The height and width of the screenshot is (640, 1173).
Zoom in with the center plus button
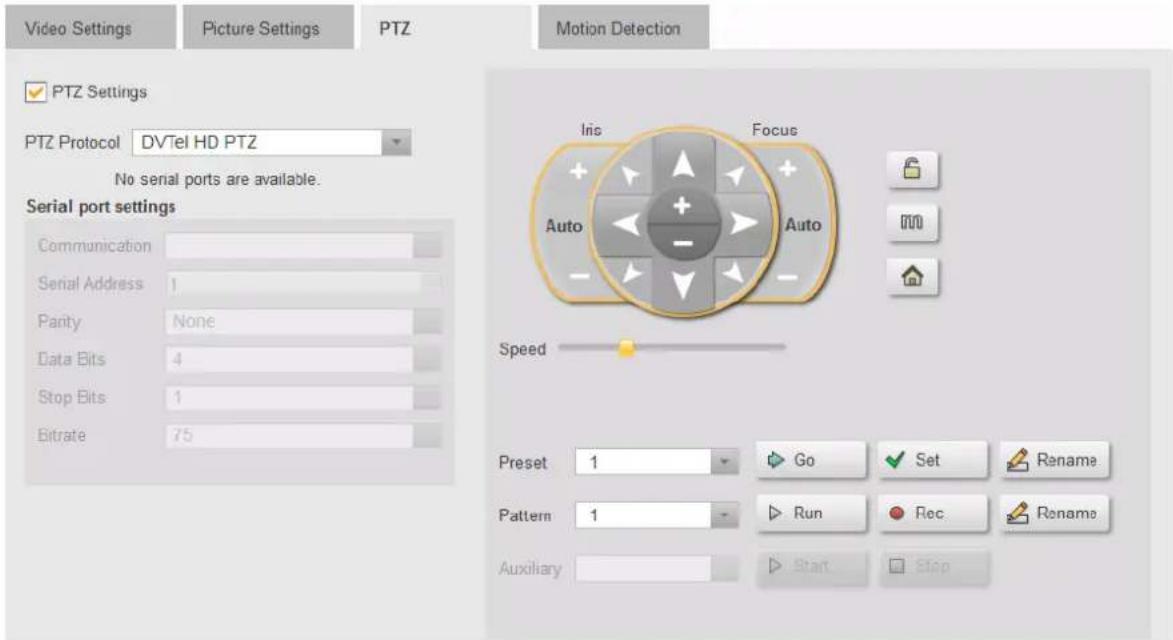coord(682,205)
